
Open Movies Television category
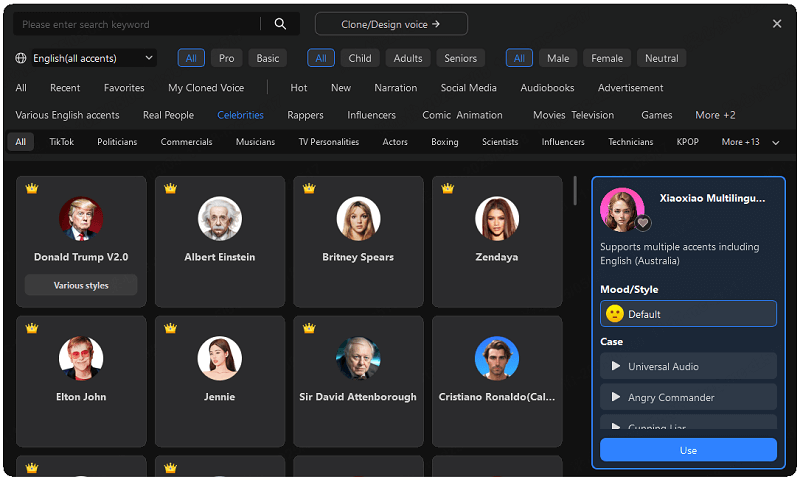click(x=573, y=115)
